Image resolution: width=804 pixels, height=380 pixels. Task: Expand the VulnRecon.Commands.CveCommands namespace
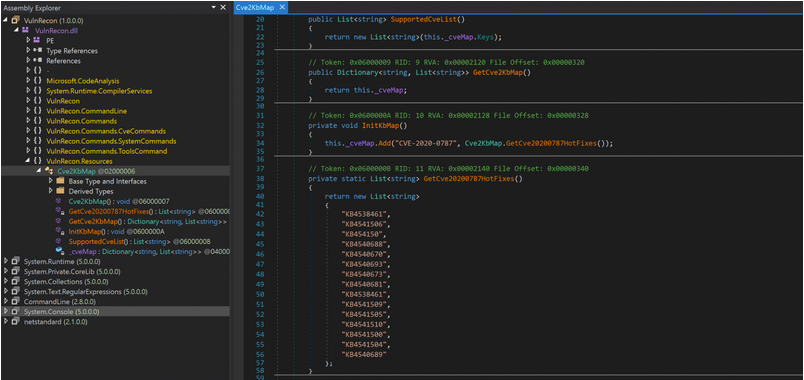(28, 131)
